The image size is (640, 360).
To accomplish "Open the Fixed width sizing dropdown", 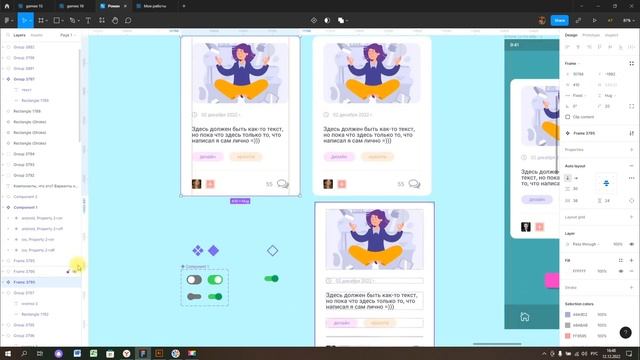I will pos(576,95).
